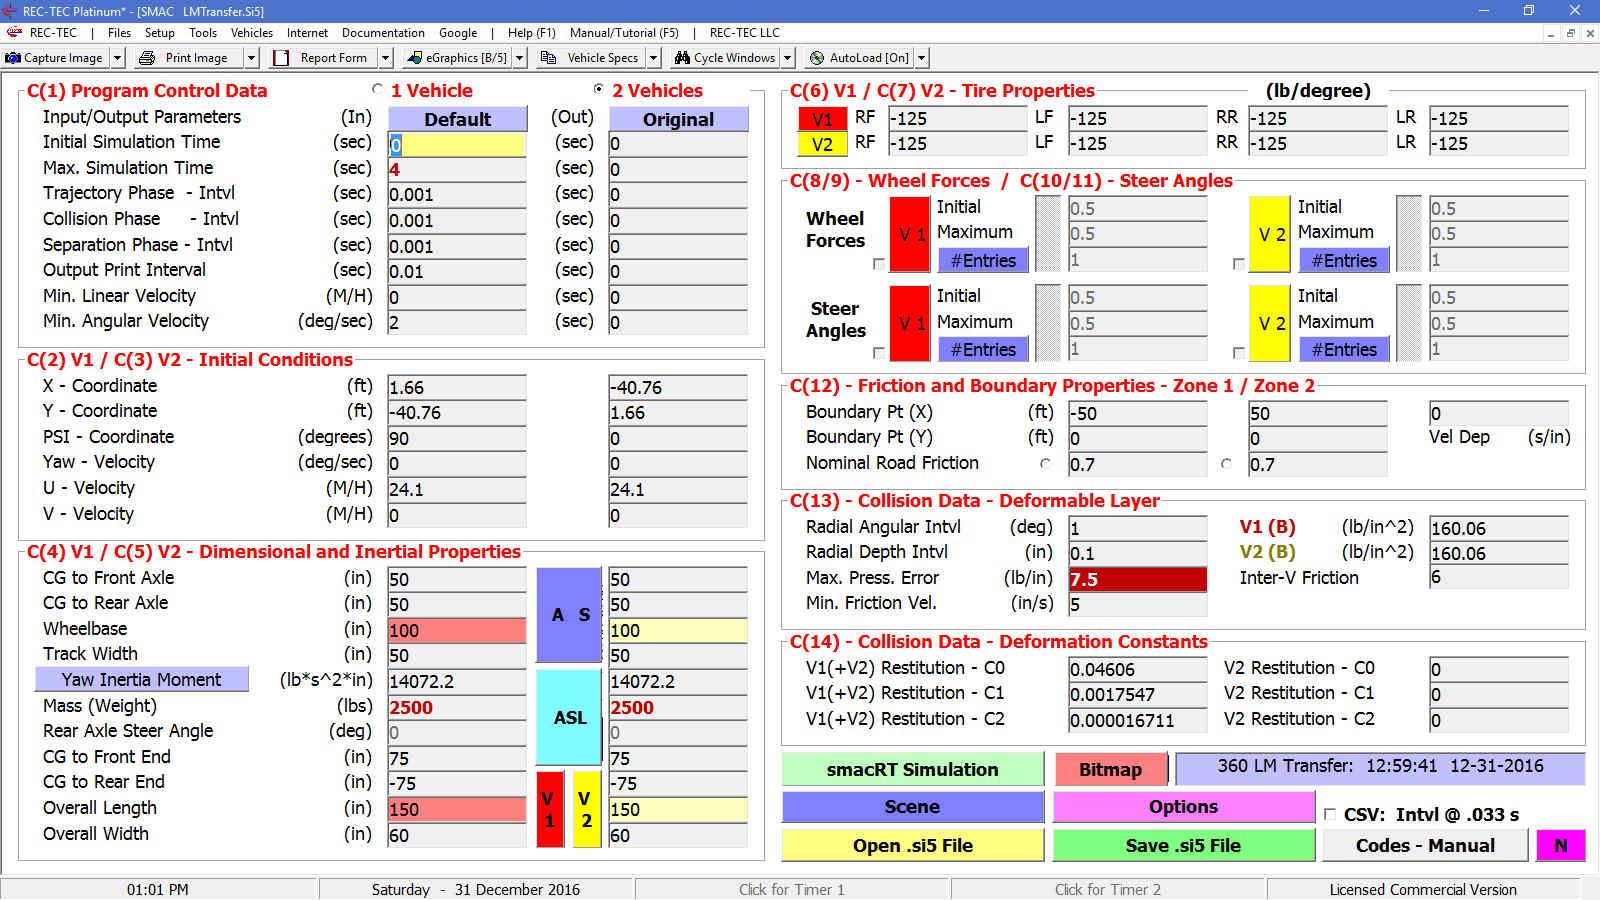Screen dimensions: 1600x900
Task: Click the Initial Simulation Time input field
Action: 457,144
